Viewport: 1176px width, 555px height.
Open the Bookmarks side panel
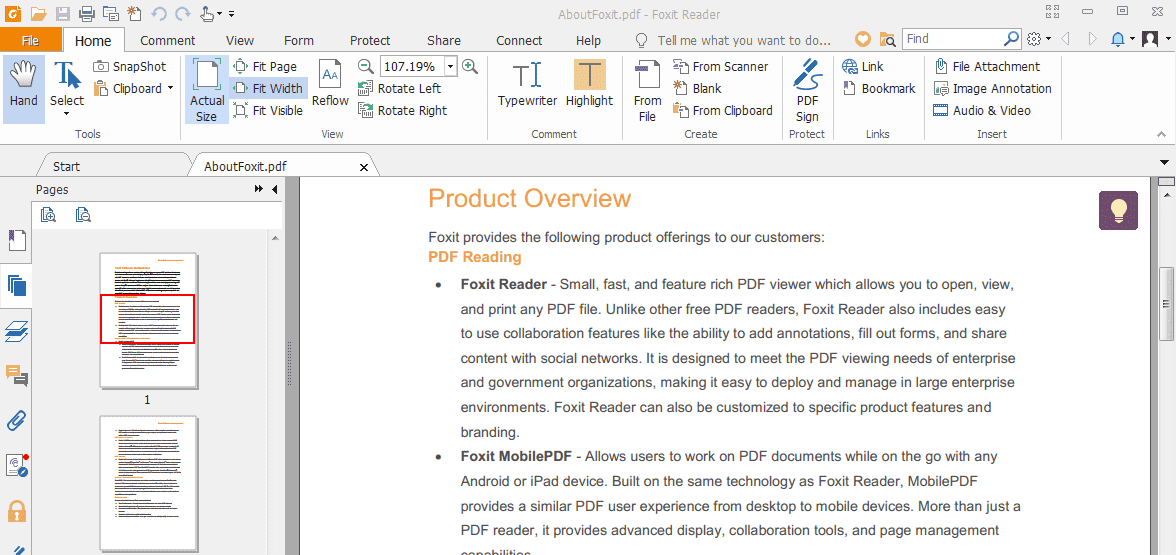[16, 242]
